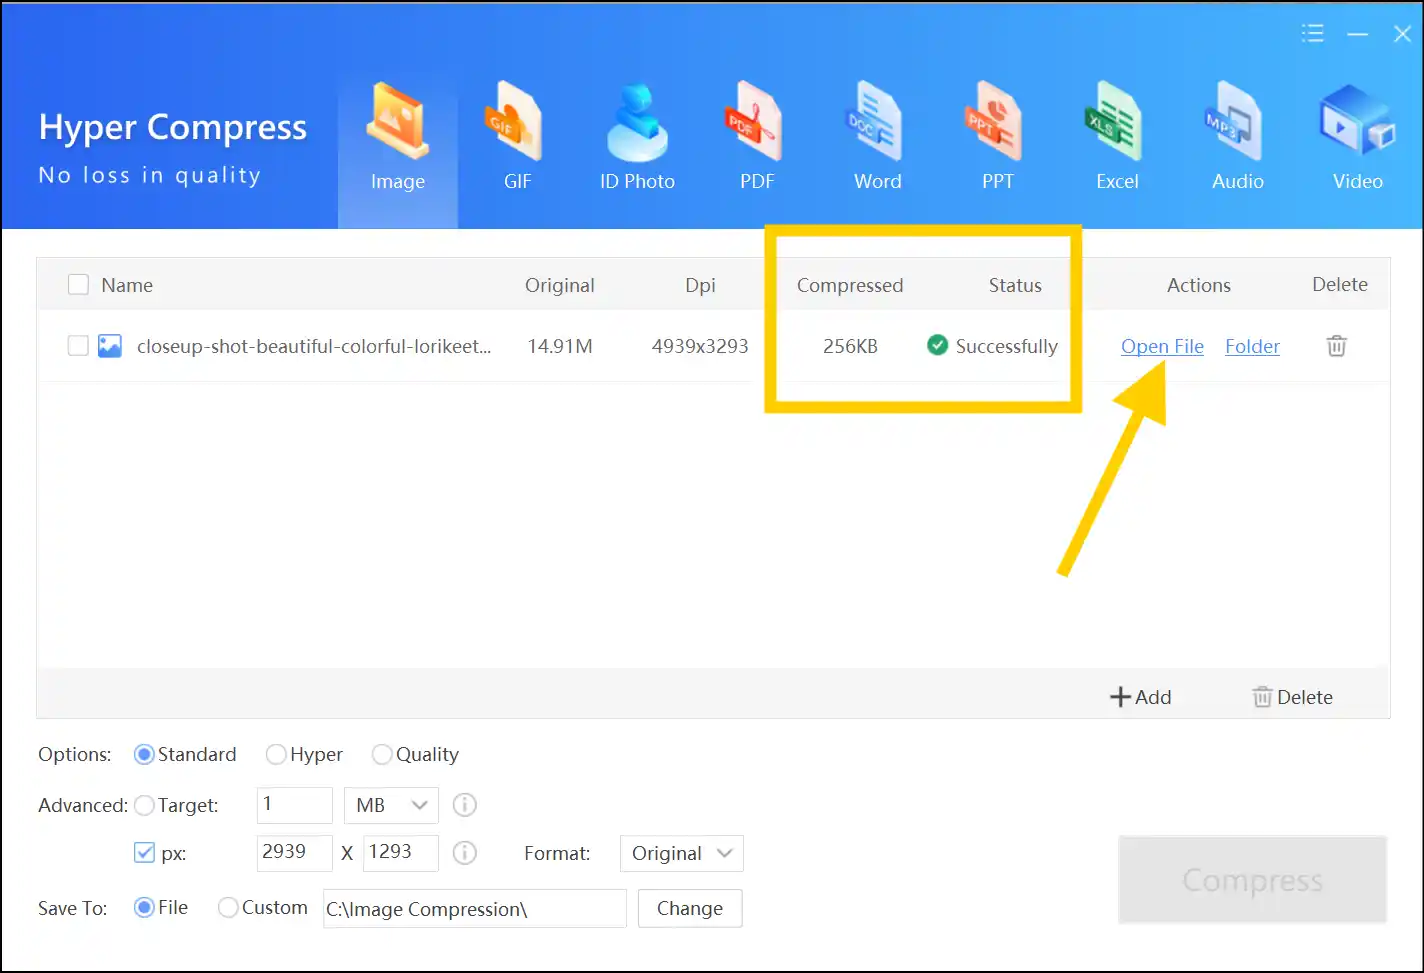Click the Change folder button
1424x973 pixels.
[x=690, y=908]
